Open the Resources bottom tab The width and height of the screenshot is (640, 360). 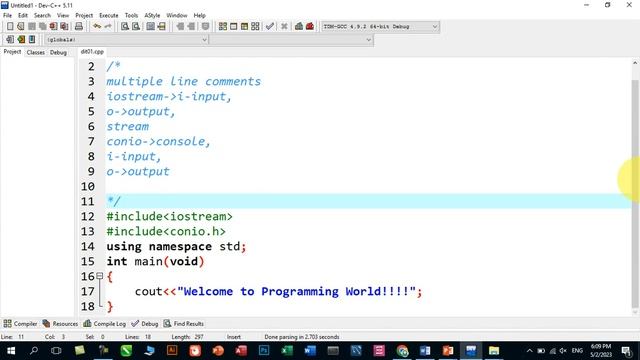coord(60,324)
